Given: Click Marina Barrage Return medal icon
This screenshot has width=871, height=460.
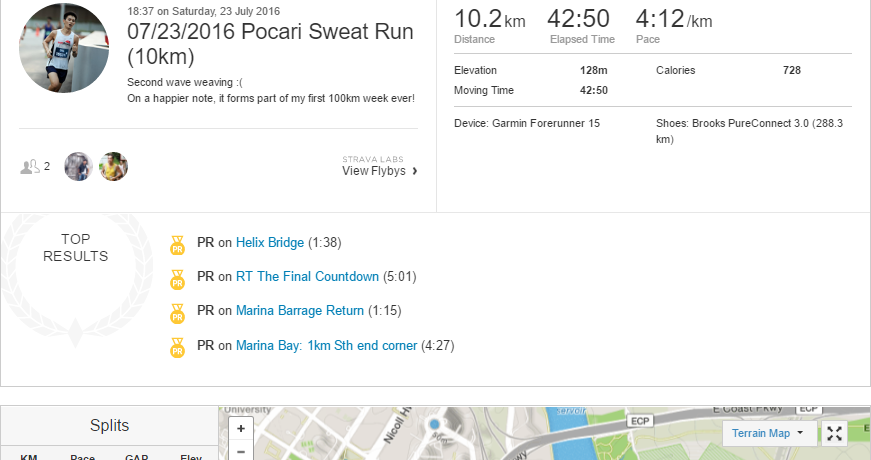Looking at the screenshot, I should point(178,312).
